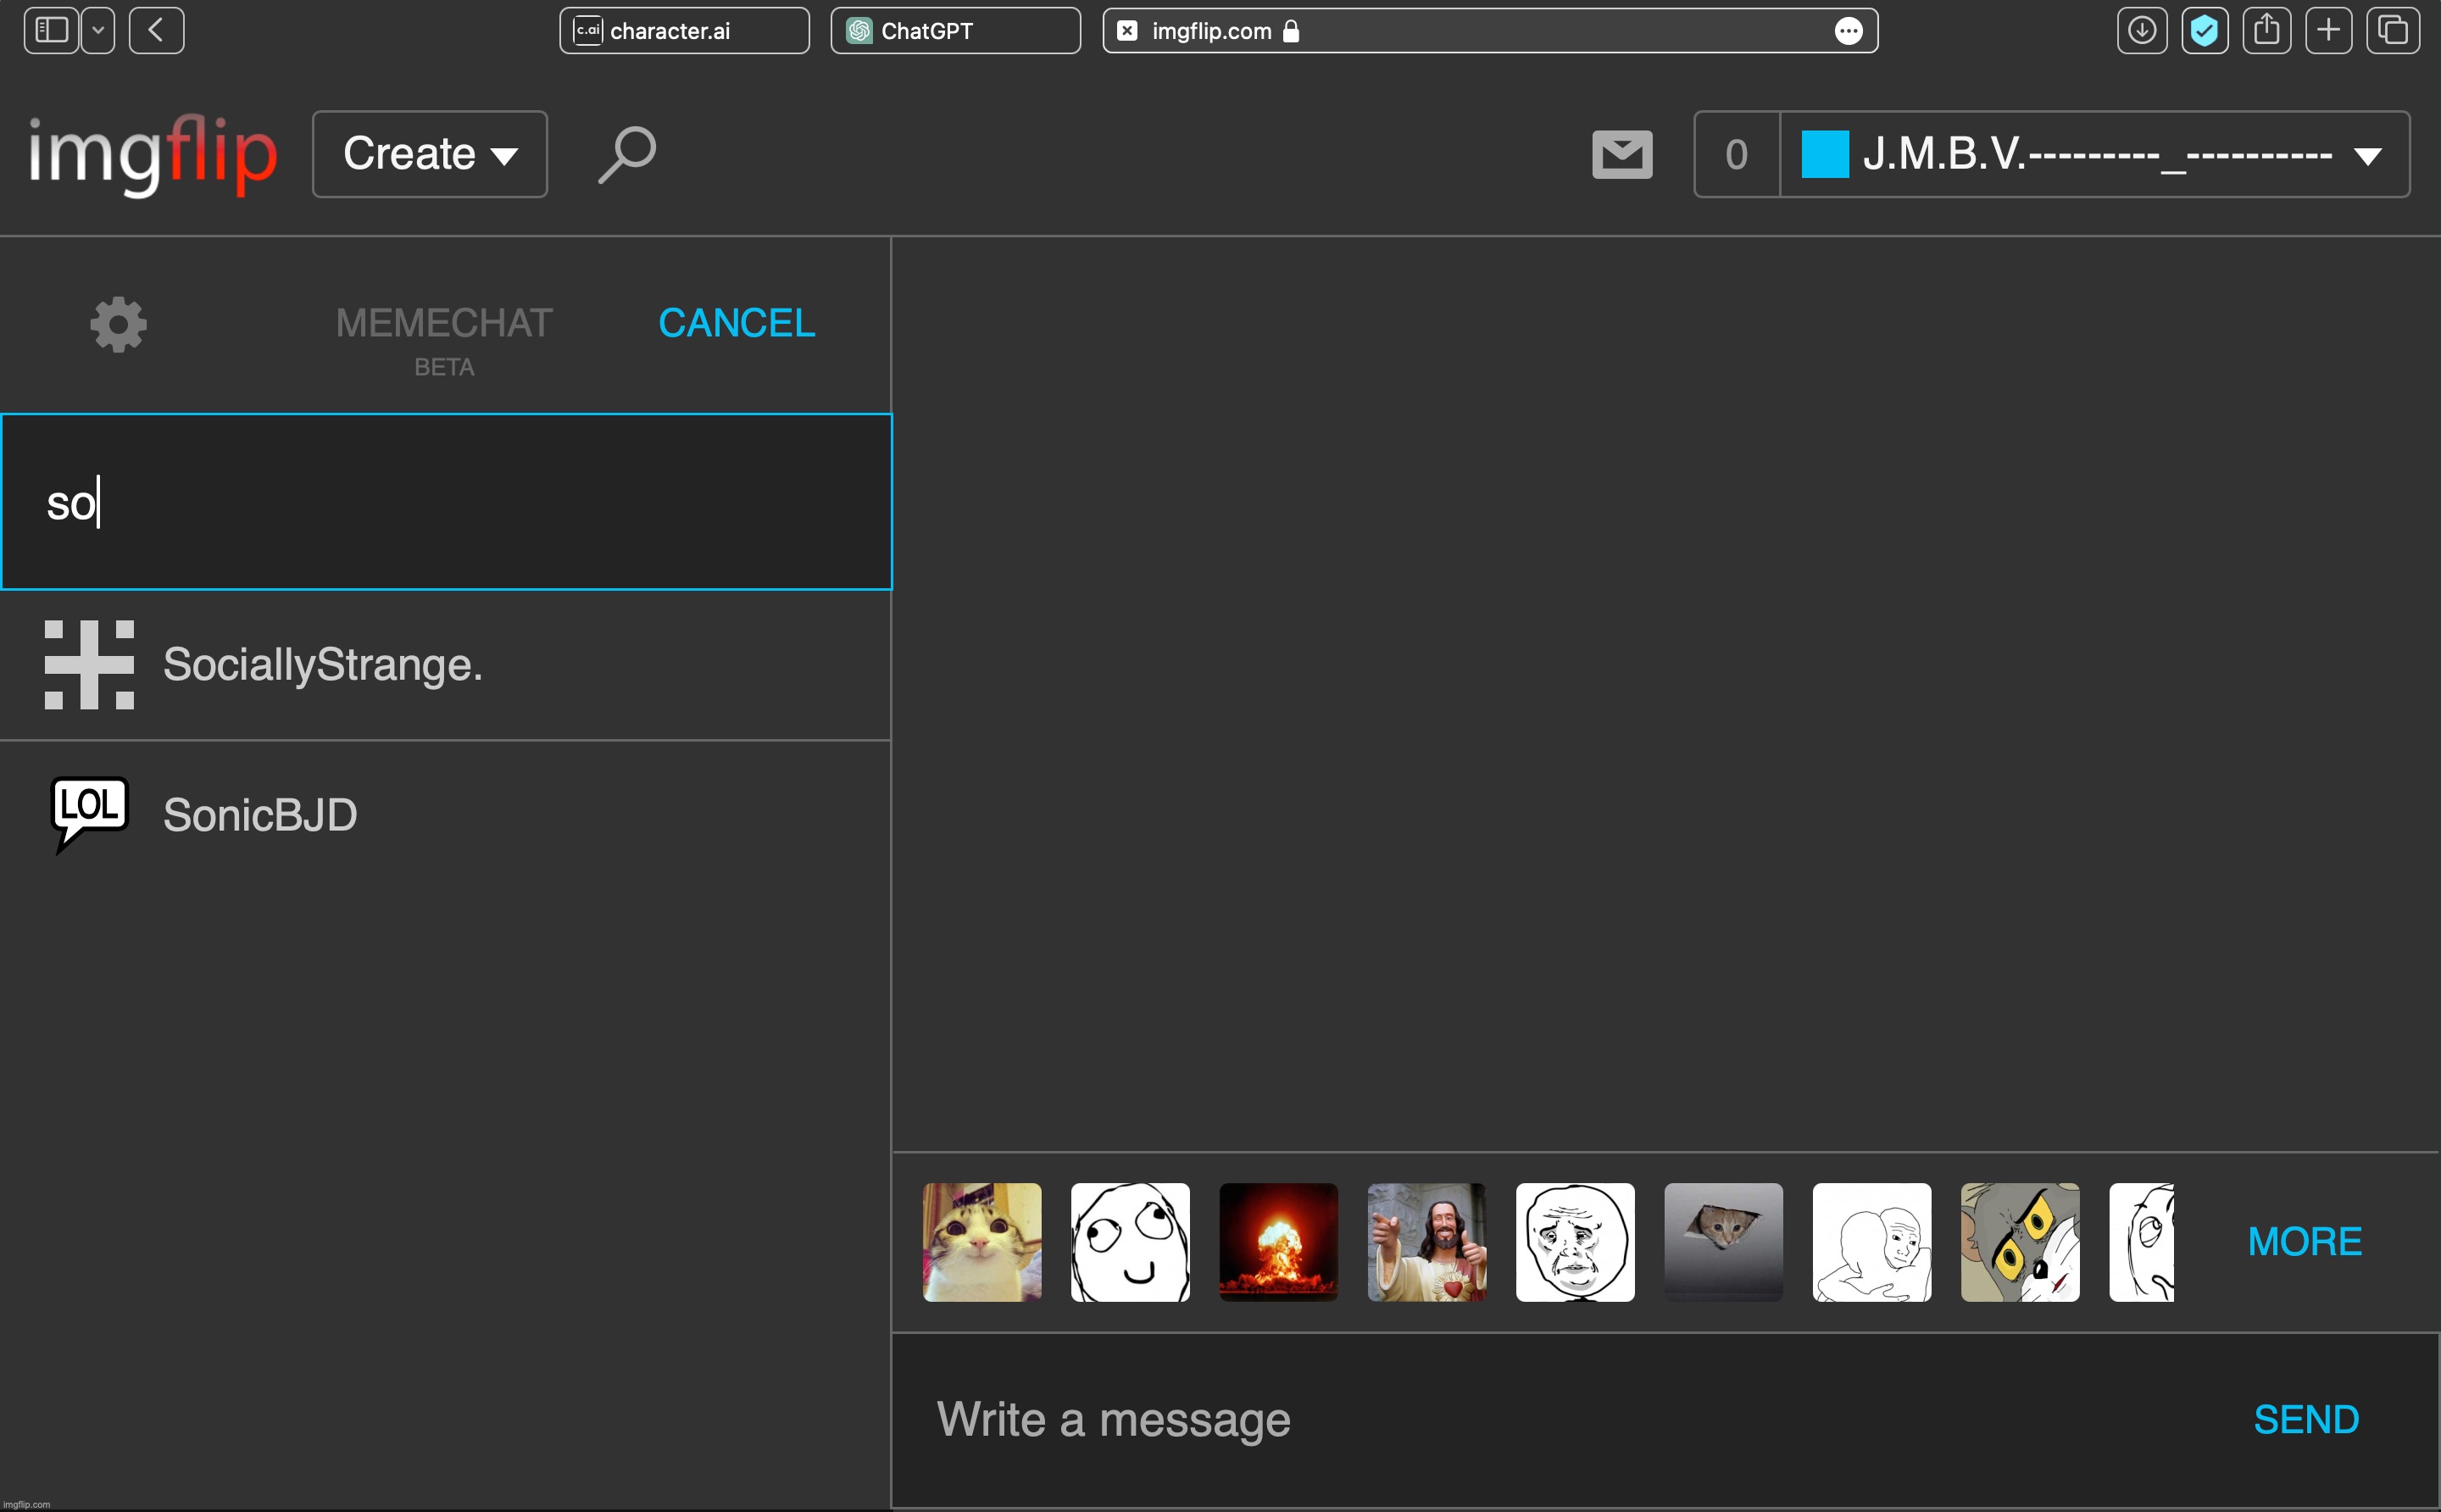This screenshot has height=1512, width=2441.
Task: Click the privacy shield icon in toolbar
Action: (2204, 30)
